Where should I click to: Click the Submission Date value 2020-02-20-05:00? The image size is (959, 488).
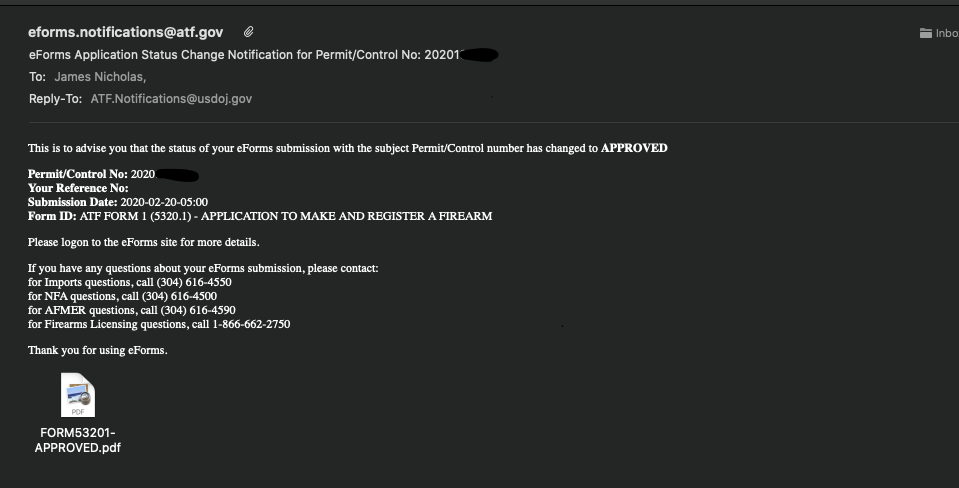(x=164, y=202)
